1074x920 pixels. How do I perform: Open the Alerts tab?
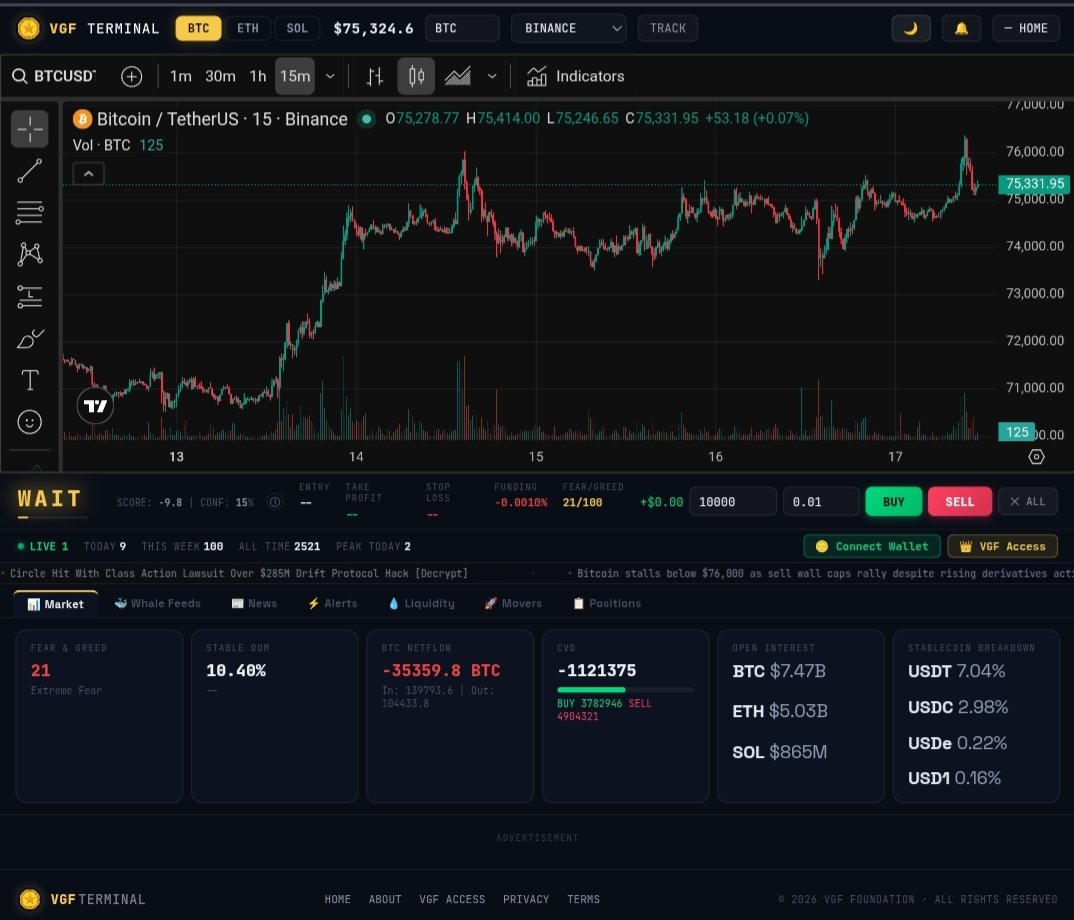click(332, 604)
